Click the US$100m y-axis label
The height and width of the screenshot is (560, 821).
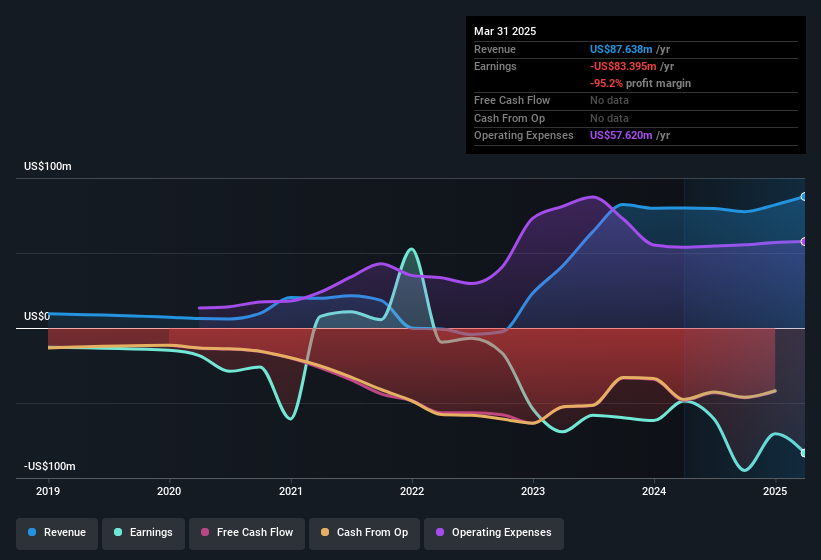[48, 166]
